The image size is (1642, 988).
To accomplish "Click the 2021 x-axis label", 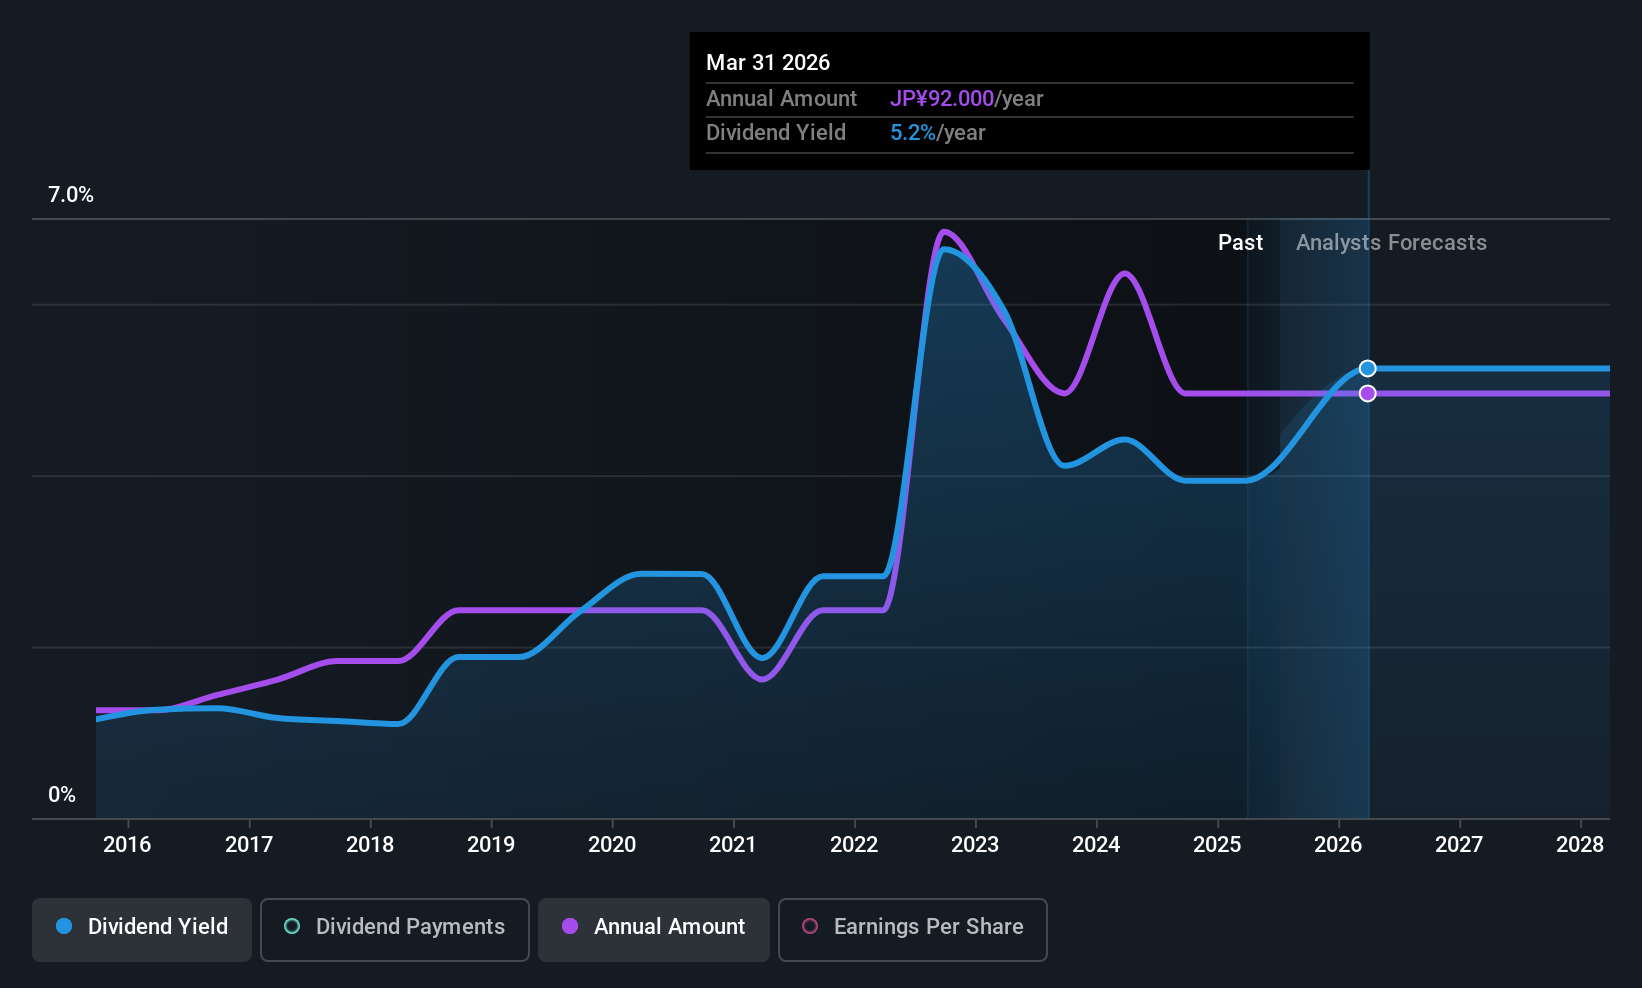I will [x=733, y=845].
